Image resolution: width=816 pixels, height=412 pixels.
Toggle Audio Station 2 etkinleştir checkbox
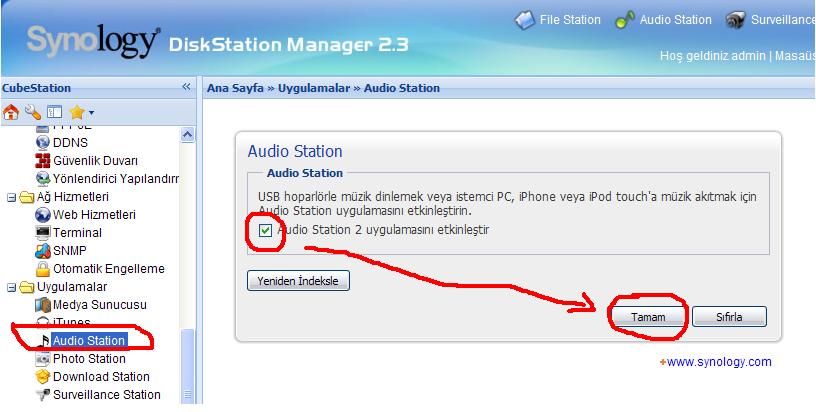265,230
